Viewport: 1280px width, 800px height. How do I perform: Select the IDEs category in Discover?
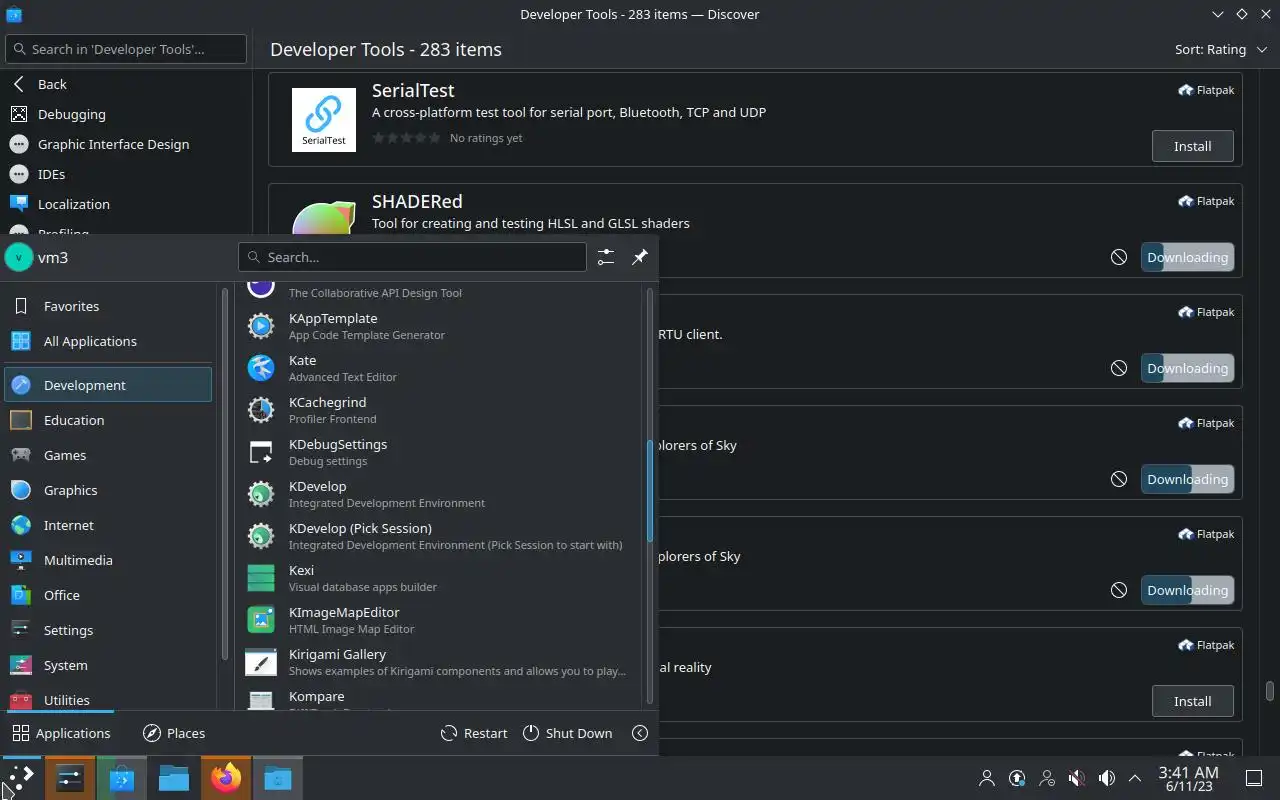tap(126, 174)
